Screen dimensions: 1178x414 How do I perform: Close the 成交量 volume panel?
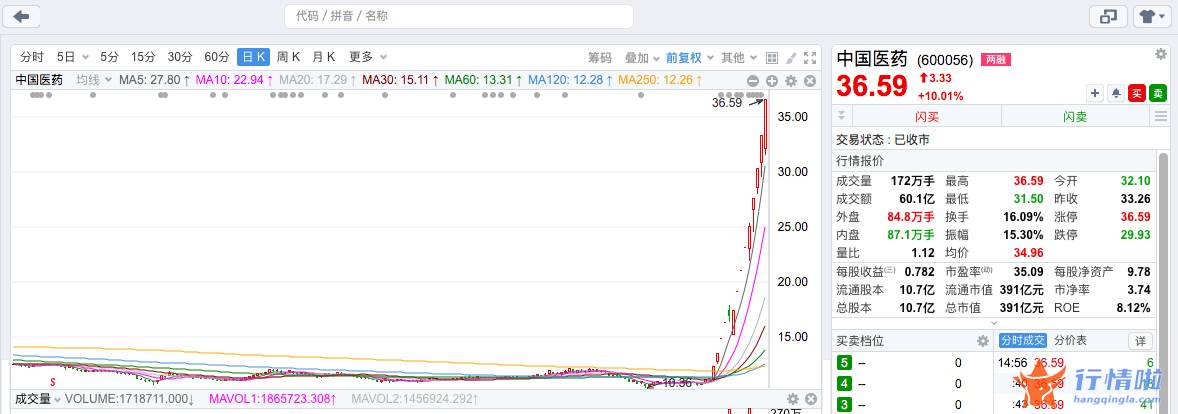pyautogui.click(x=811, y=399)
